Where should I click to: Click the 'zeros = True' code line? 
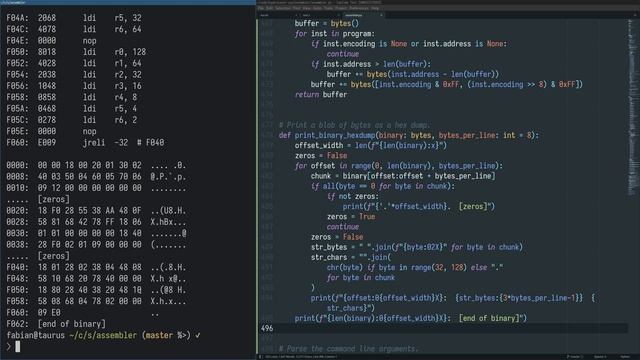351,216
